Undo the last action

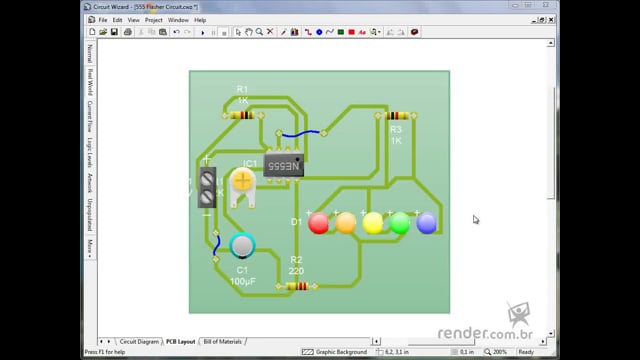click(x=176, y=32)
